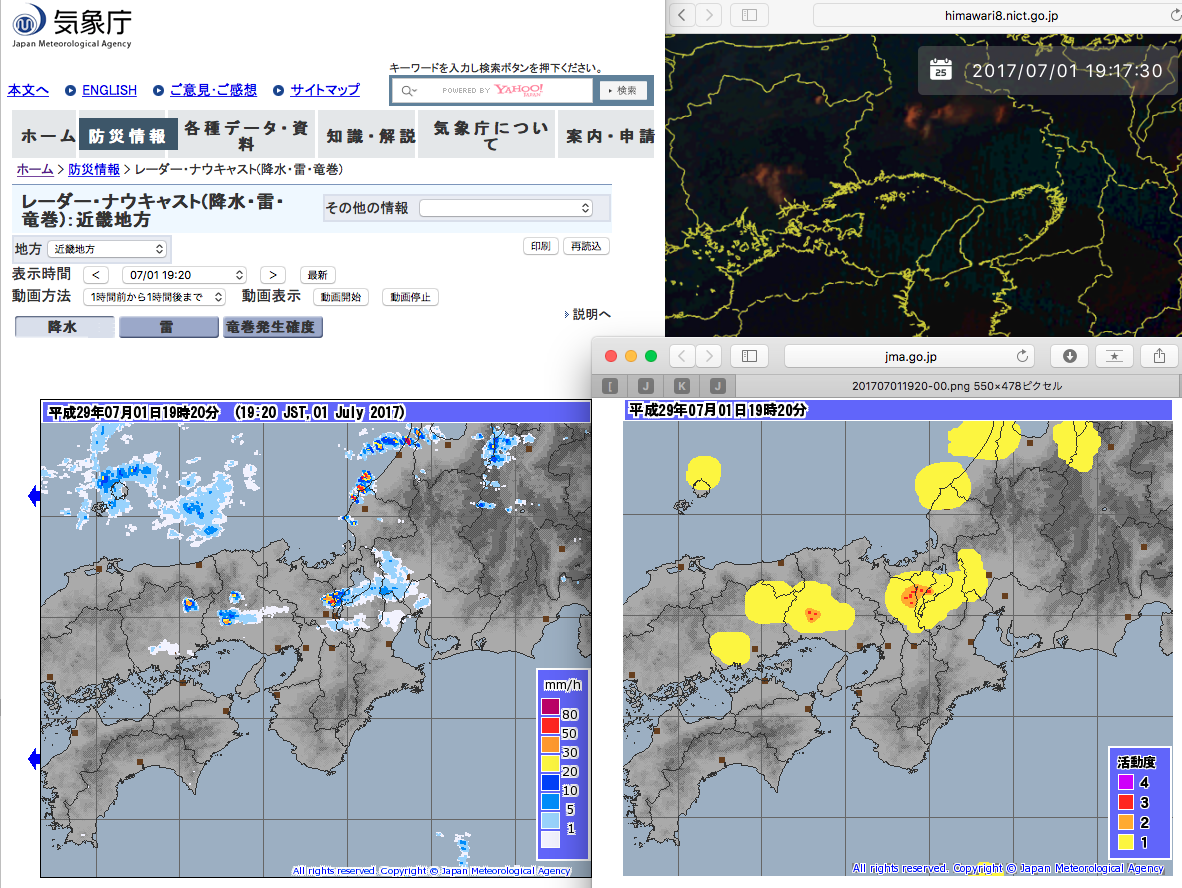
Task: Open the 防災情報 navigation tab
Action: point(128,136)
